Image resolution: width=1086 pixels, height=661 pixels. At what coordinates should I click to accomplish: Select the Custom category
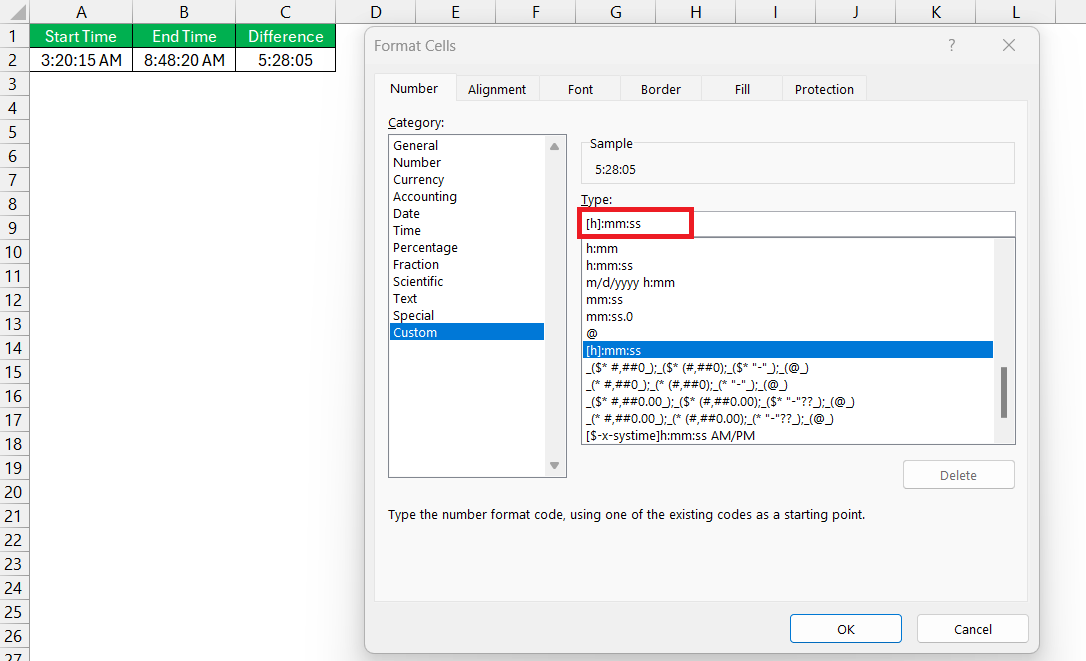click(467, 332)
